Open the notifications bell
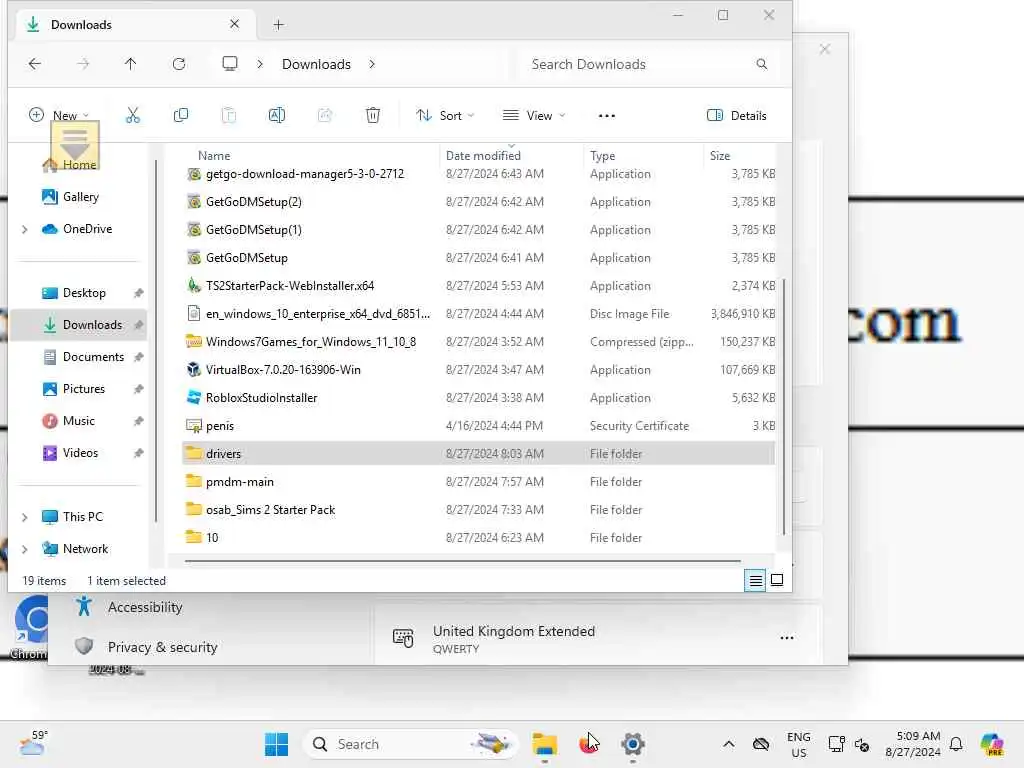The width and height of the screenshot is (1024, 768). [956, 744]
